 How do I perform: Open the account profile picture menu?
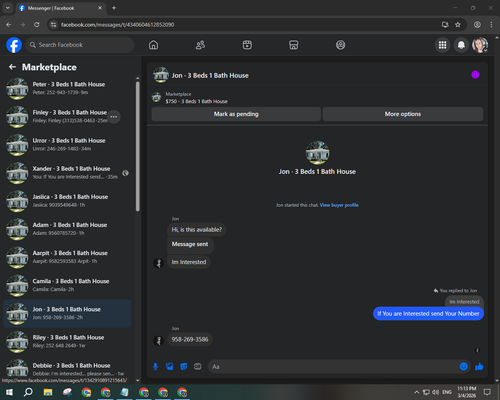(x=480, y=45)
